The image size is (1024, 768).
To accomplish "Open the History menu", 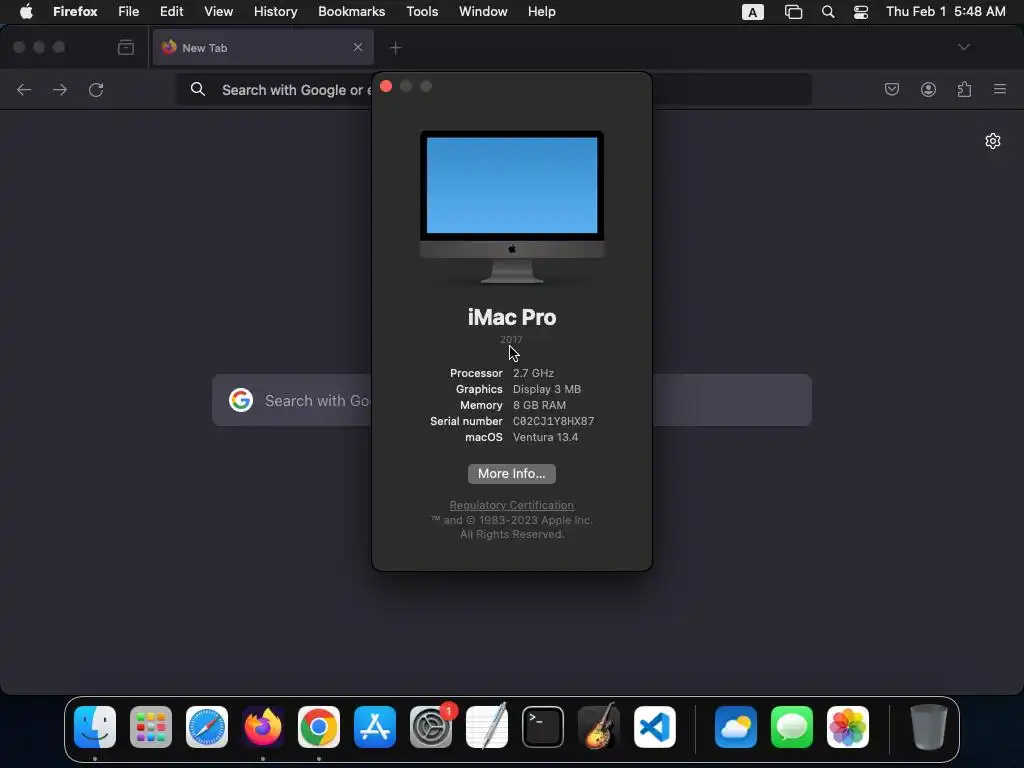I will click(276, 12).
